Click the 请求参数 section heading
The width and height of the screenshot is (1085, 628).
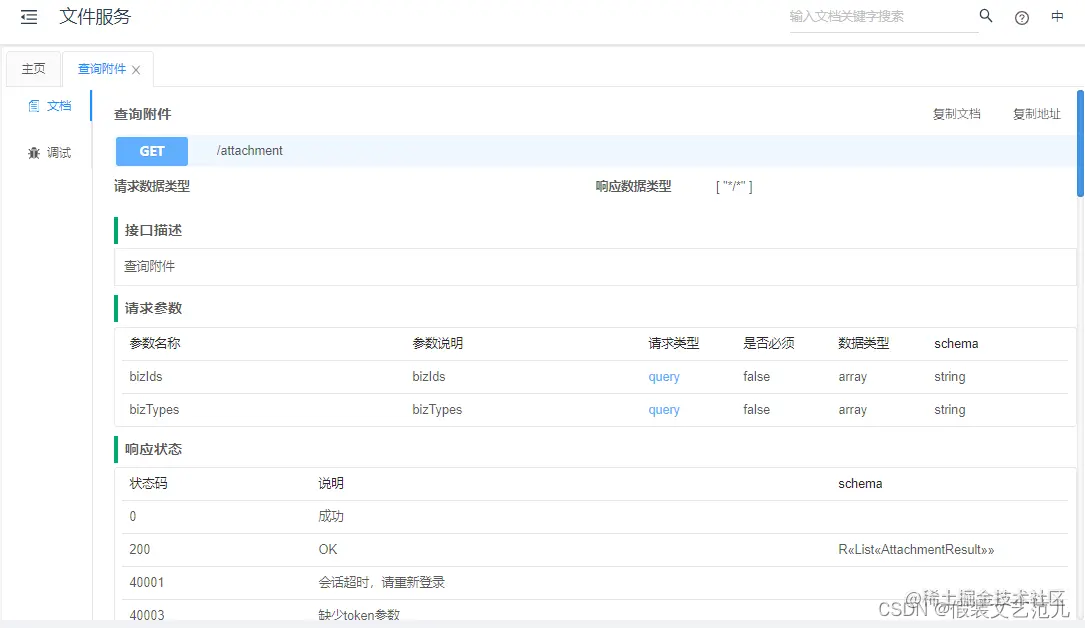tap(153, 308)
